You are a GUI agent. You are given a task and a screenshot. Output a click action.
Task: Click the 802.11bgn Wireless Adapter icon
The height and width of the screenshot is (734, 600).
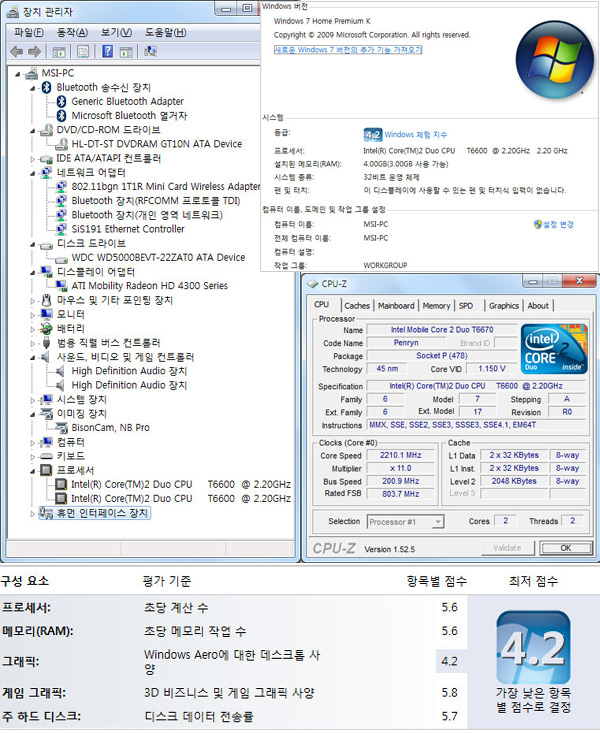[x=61, y=187]
